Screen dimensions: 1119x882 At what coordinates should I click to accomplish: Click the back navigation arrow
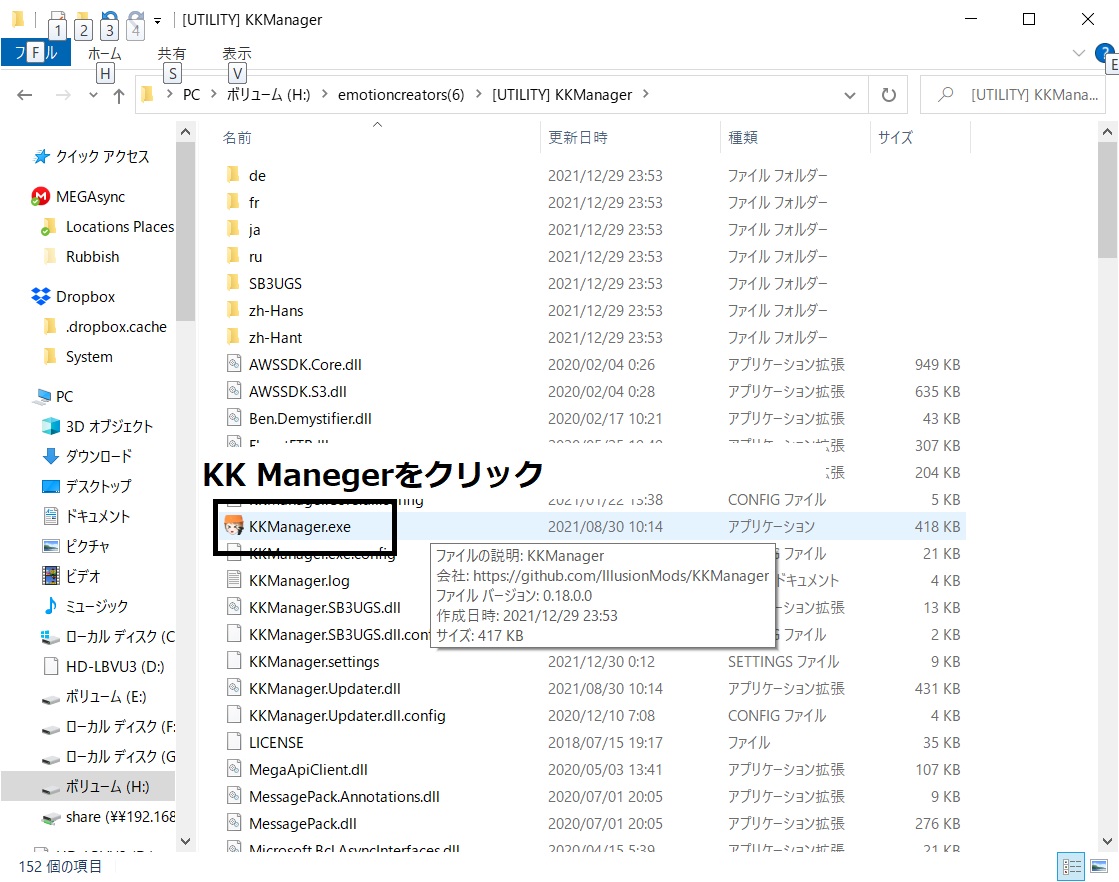(25, 95)
